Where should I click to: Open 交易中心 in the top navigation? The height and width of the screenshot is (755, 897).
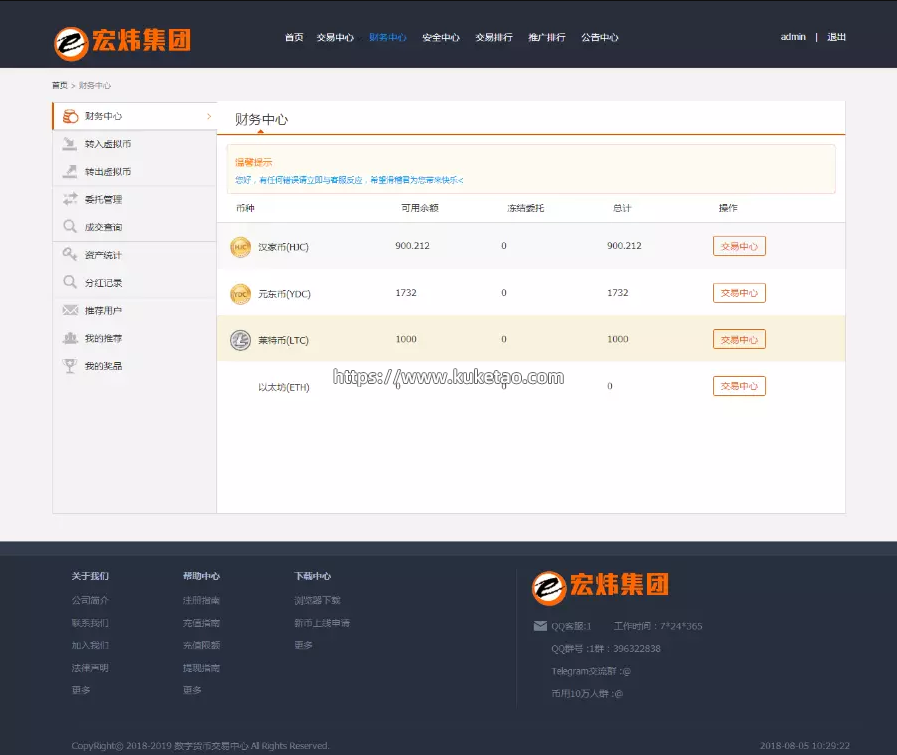pos(335,37)
